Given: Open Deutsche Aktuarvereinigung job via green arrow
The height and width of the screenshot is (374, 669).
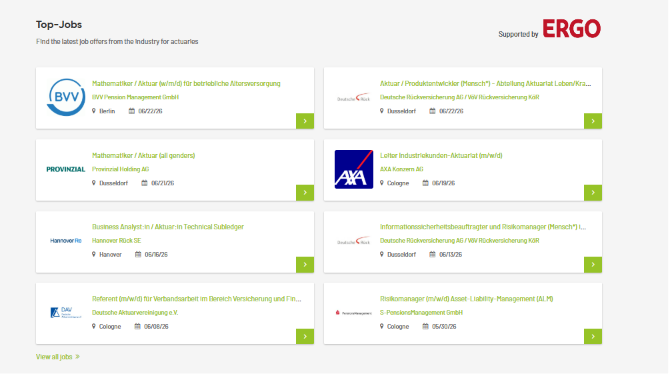Looking at the screenshot, I should pos(305,336).
